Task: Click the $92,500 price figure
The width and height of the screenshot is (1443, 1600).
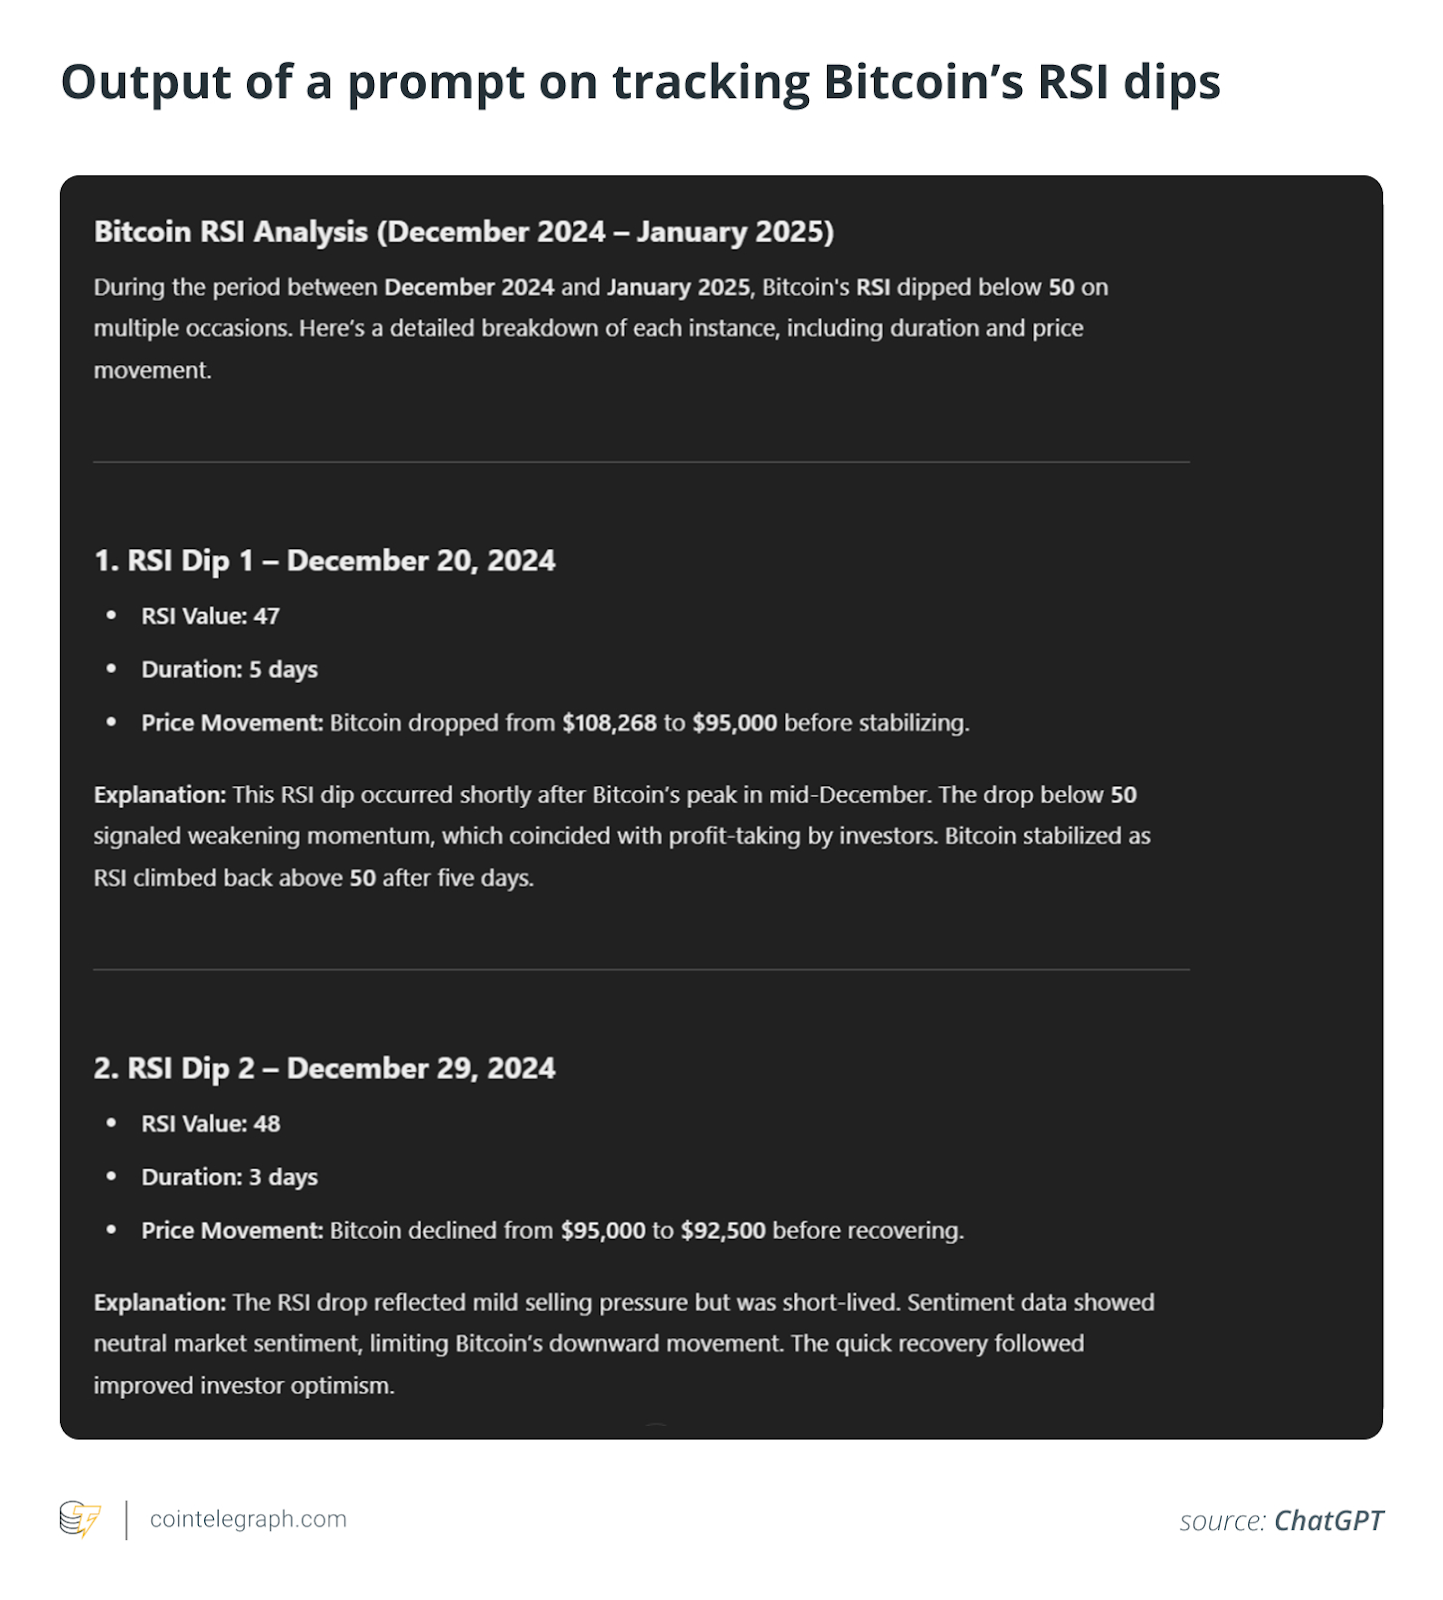Action: click(723, 1231)
